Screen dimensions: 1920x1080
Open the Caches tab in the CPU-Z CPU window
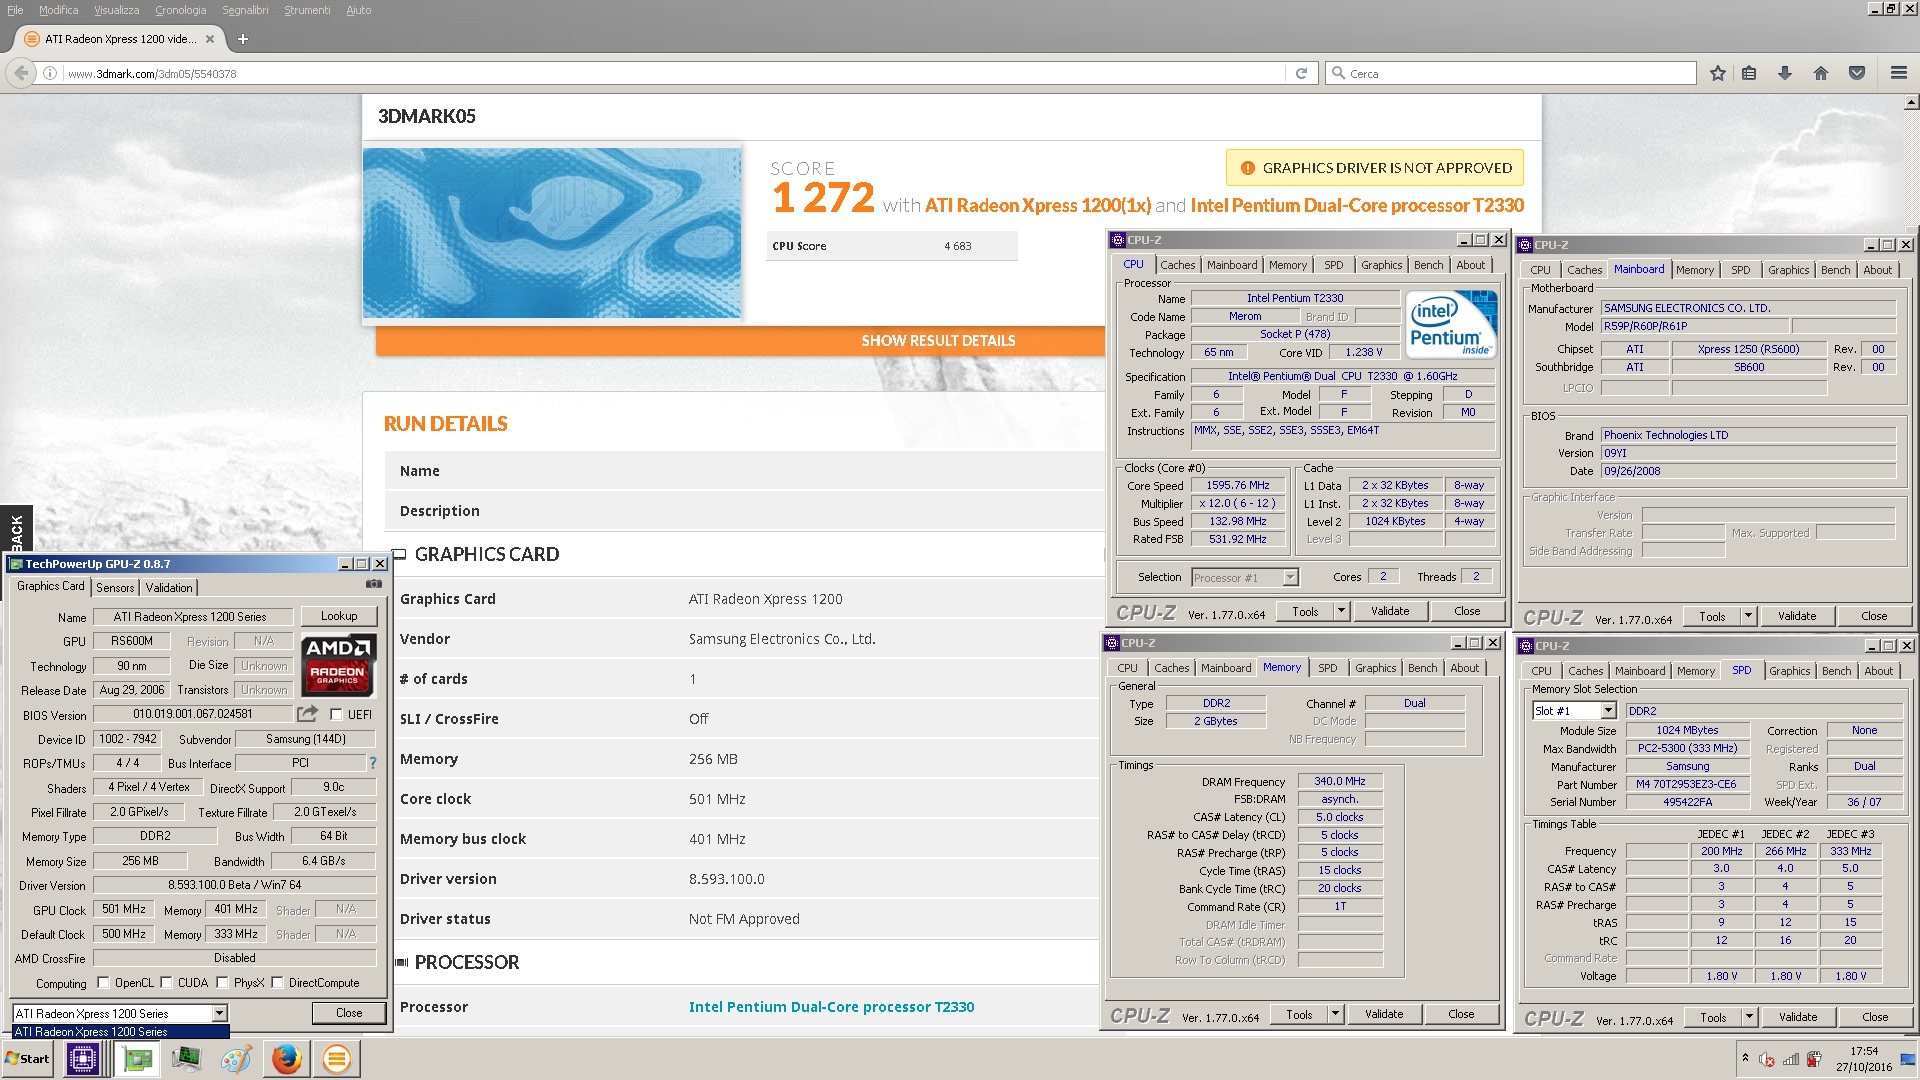click(x=1177, y=265)
